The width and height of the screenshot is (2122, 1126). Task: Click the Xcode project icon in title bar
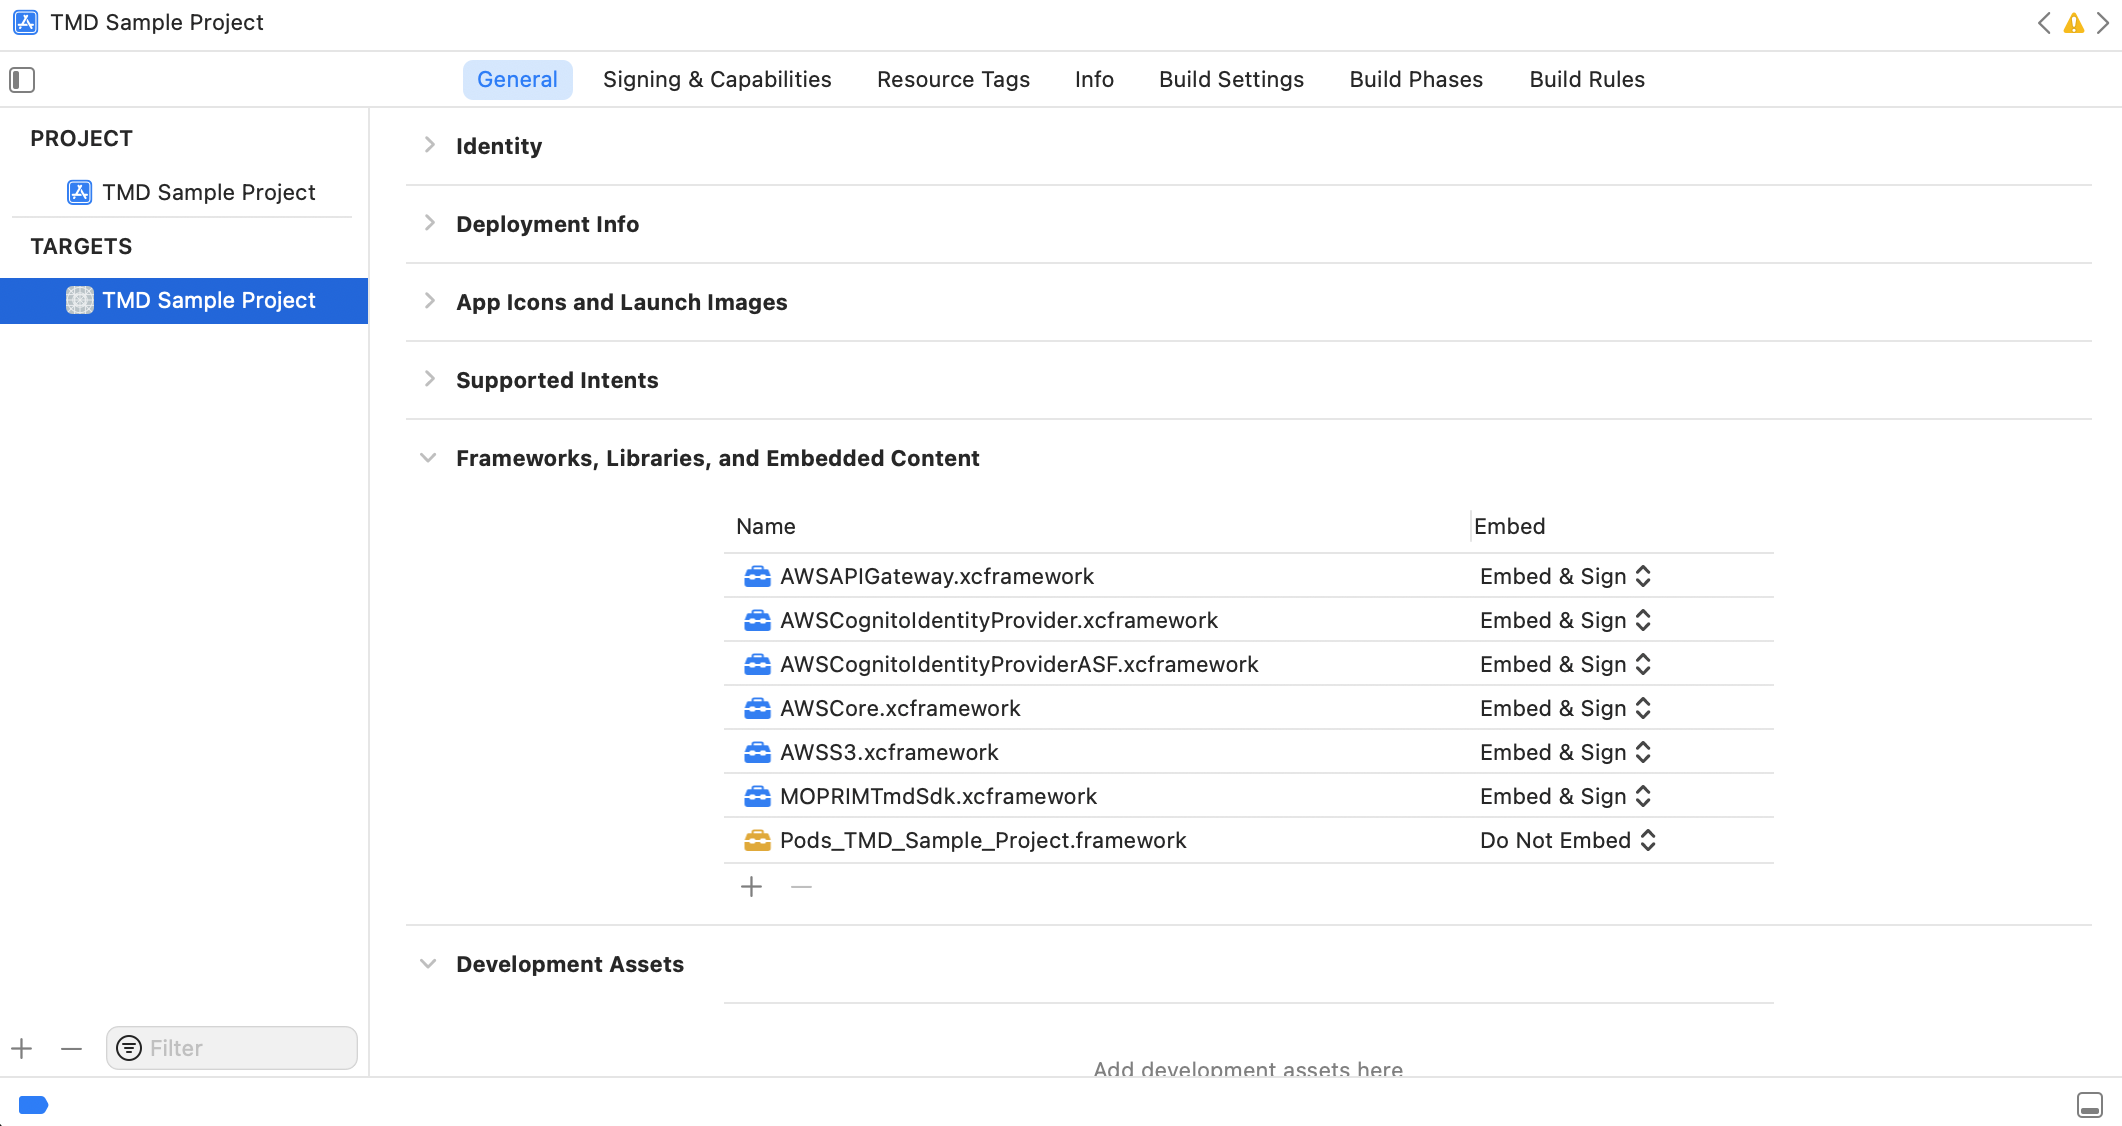(26, 22)
